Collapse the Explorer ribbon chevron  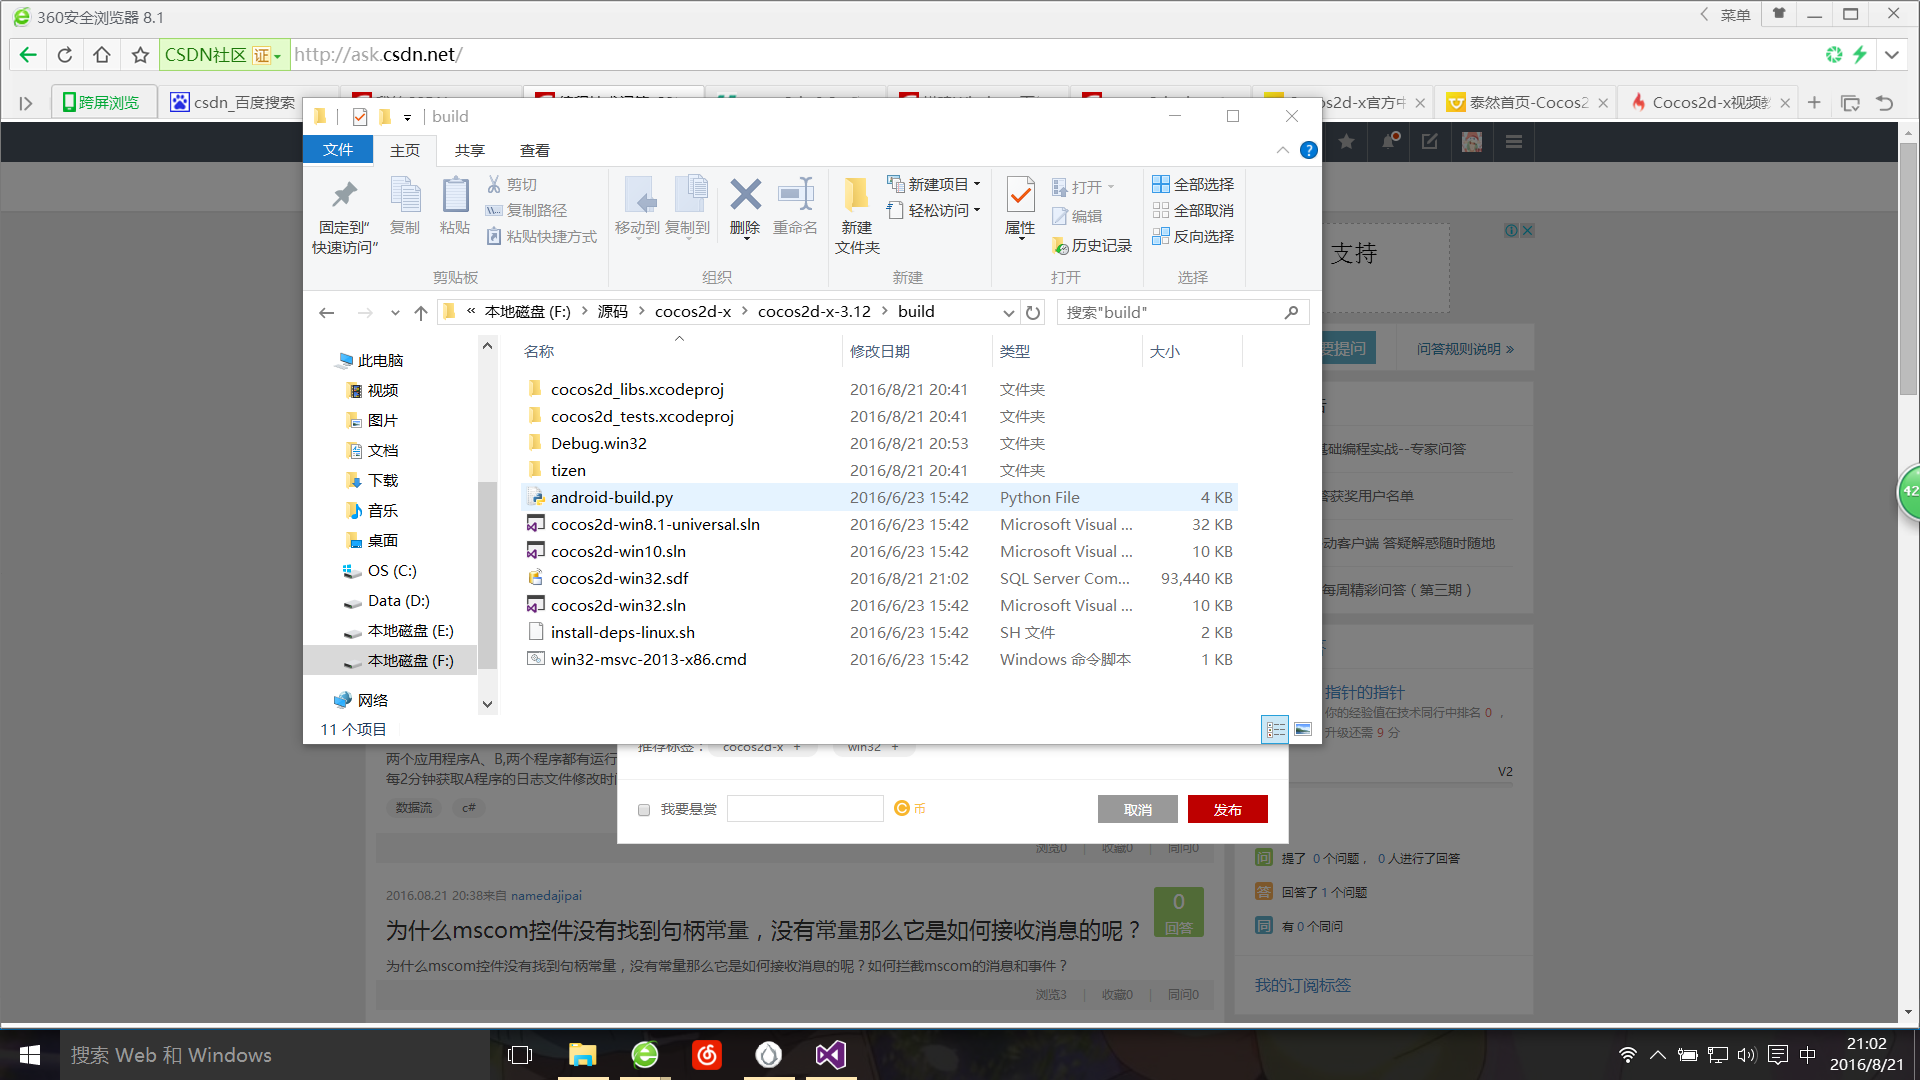(x=1283, y=150)
